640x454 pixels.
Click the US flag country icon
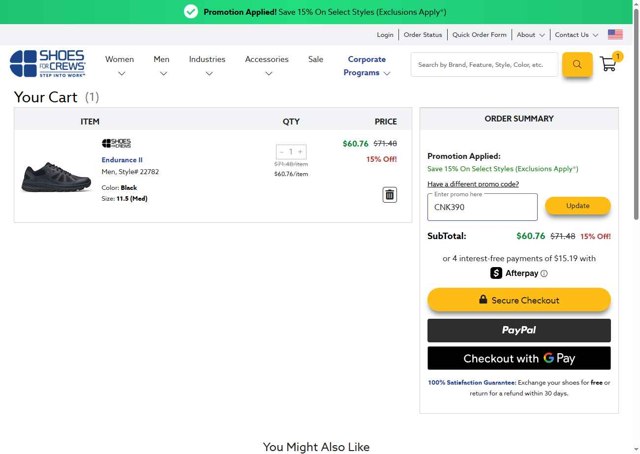point(615,35)
